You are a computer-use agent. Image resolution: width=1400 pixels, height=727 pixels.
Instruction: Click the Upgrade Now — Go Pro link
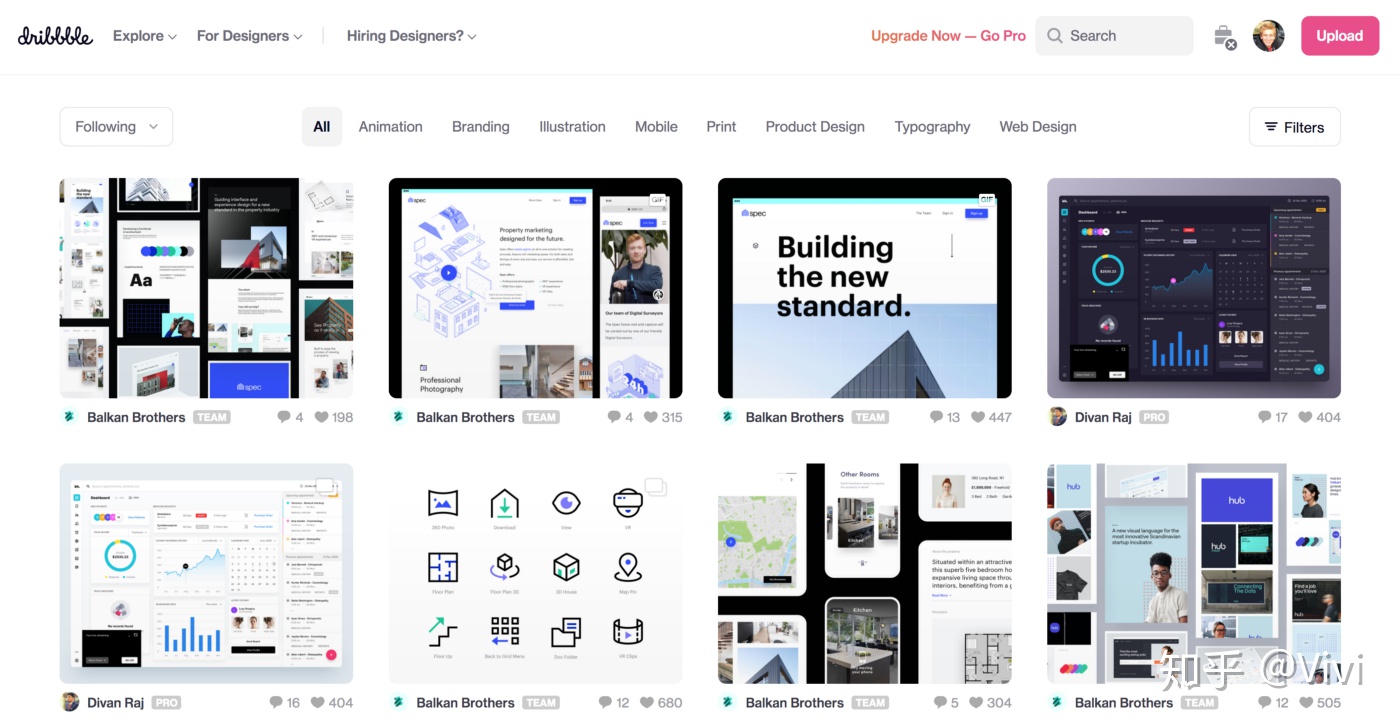click(948, 36)
